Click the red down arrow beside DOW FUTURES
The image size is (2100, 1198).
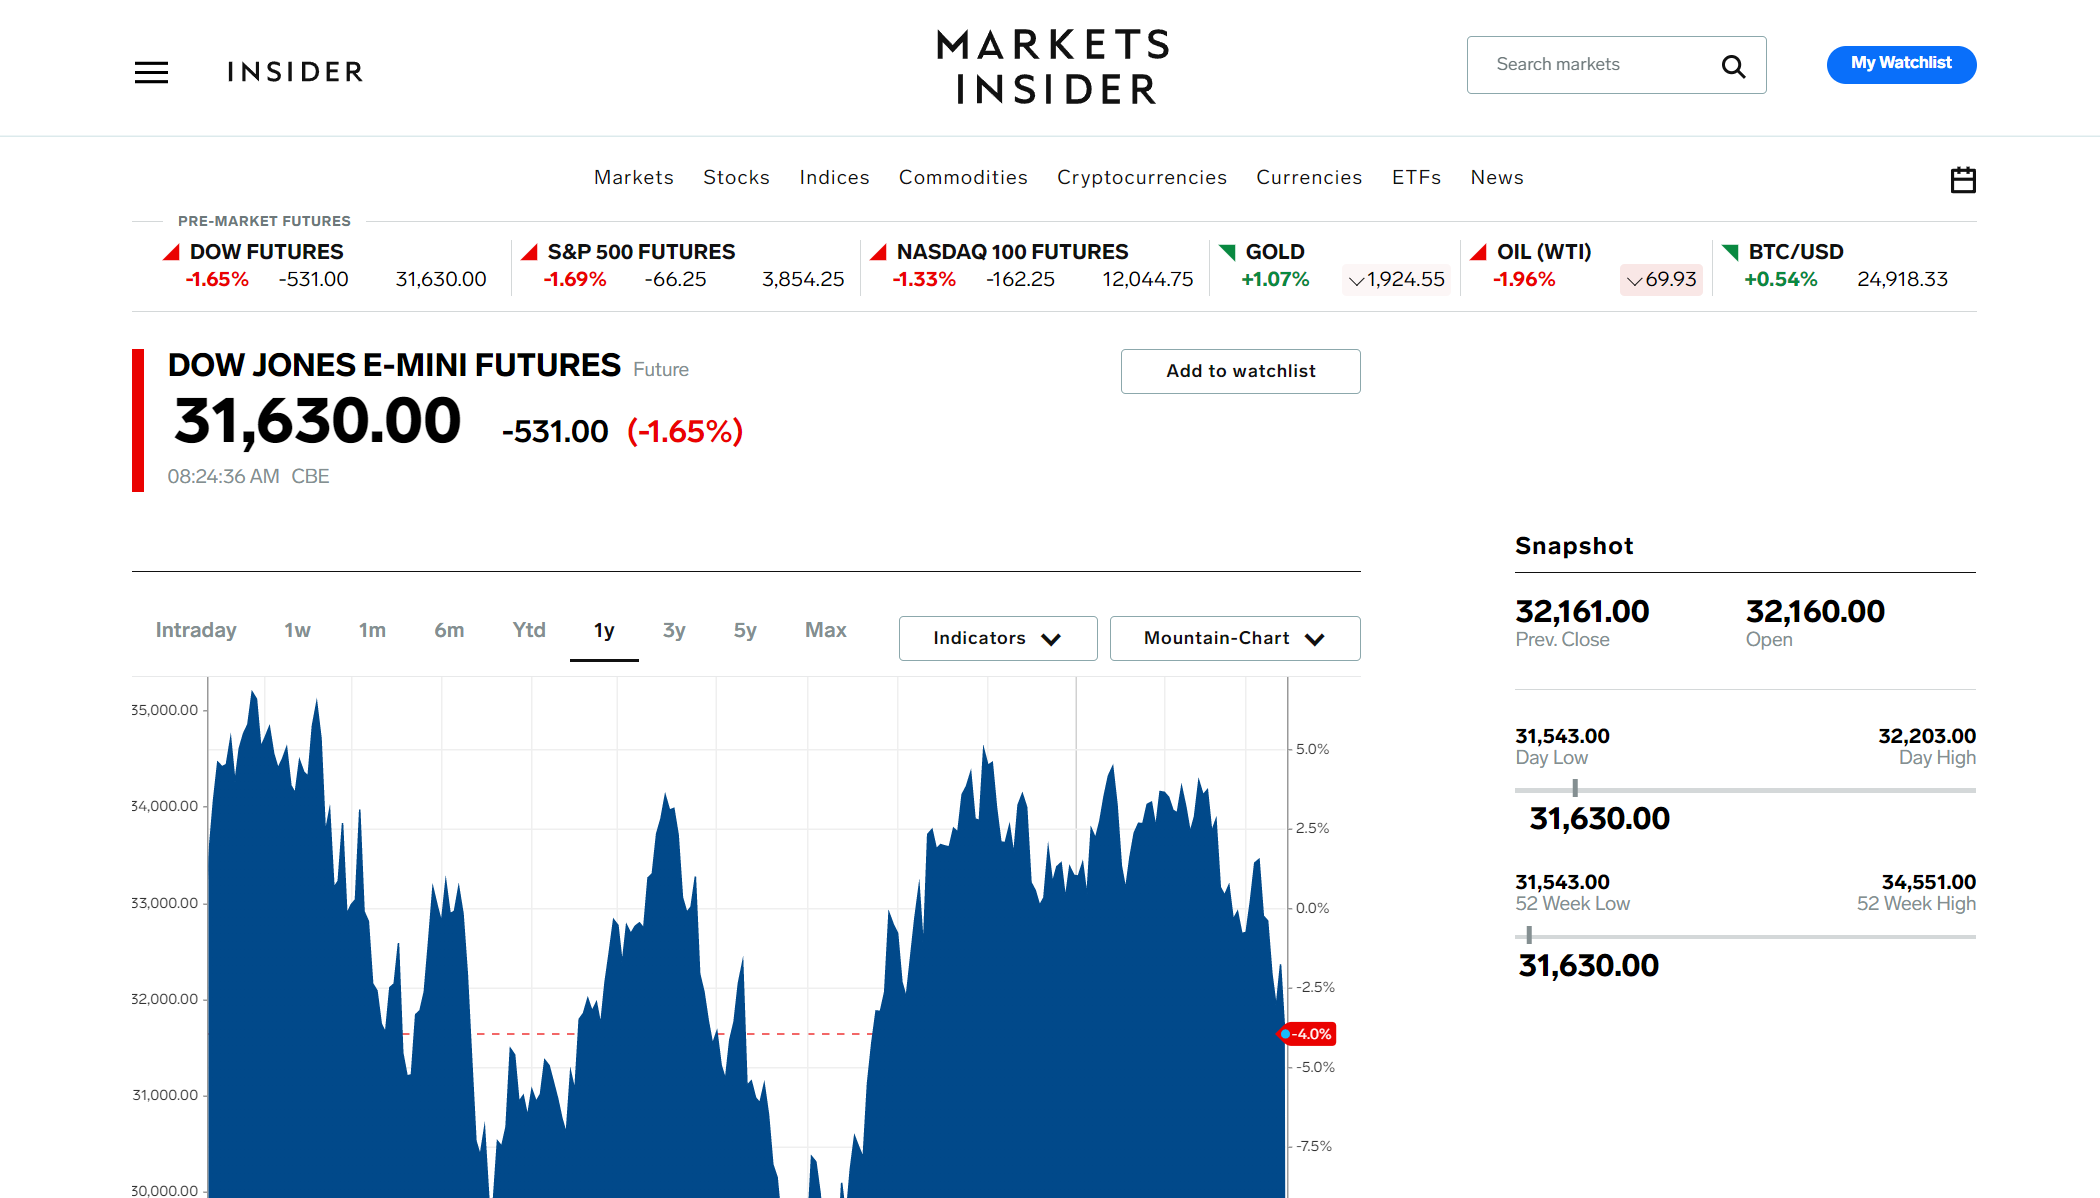click(x=171, y=252)
